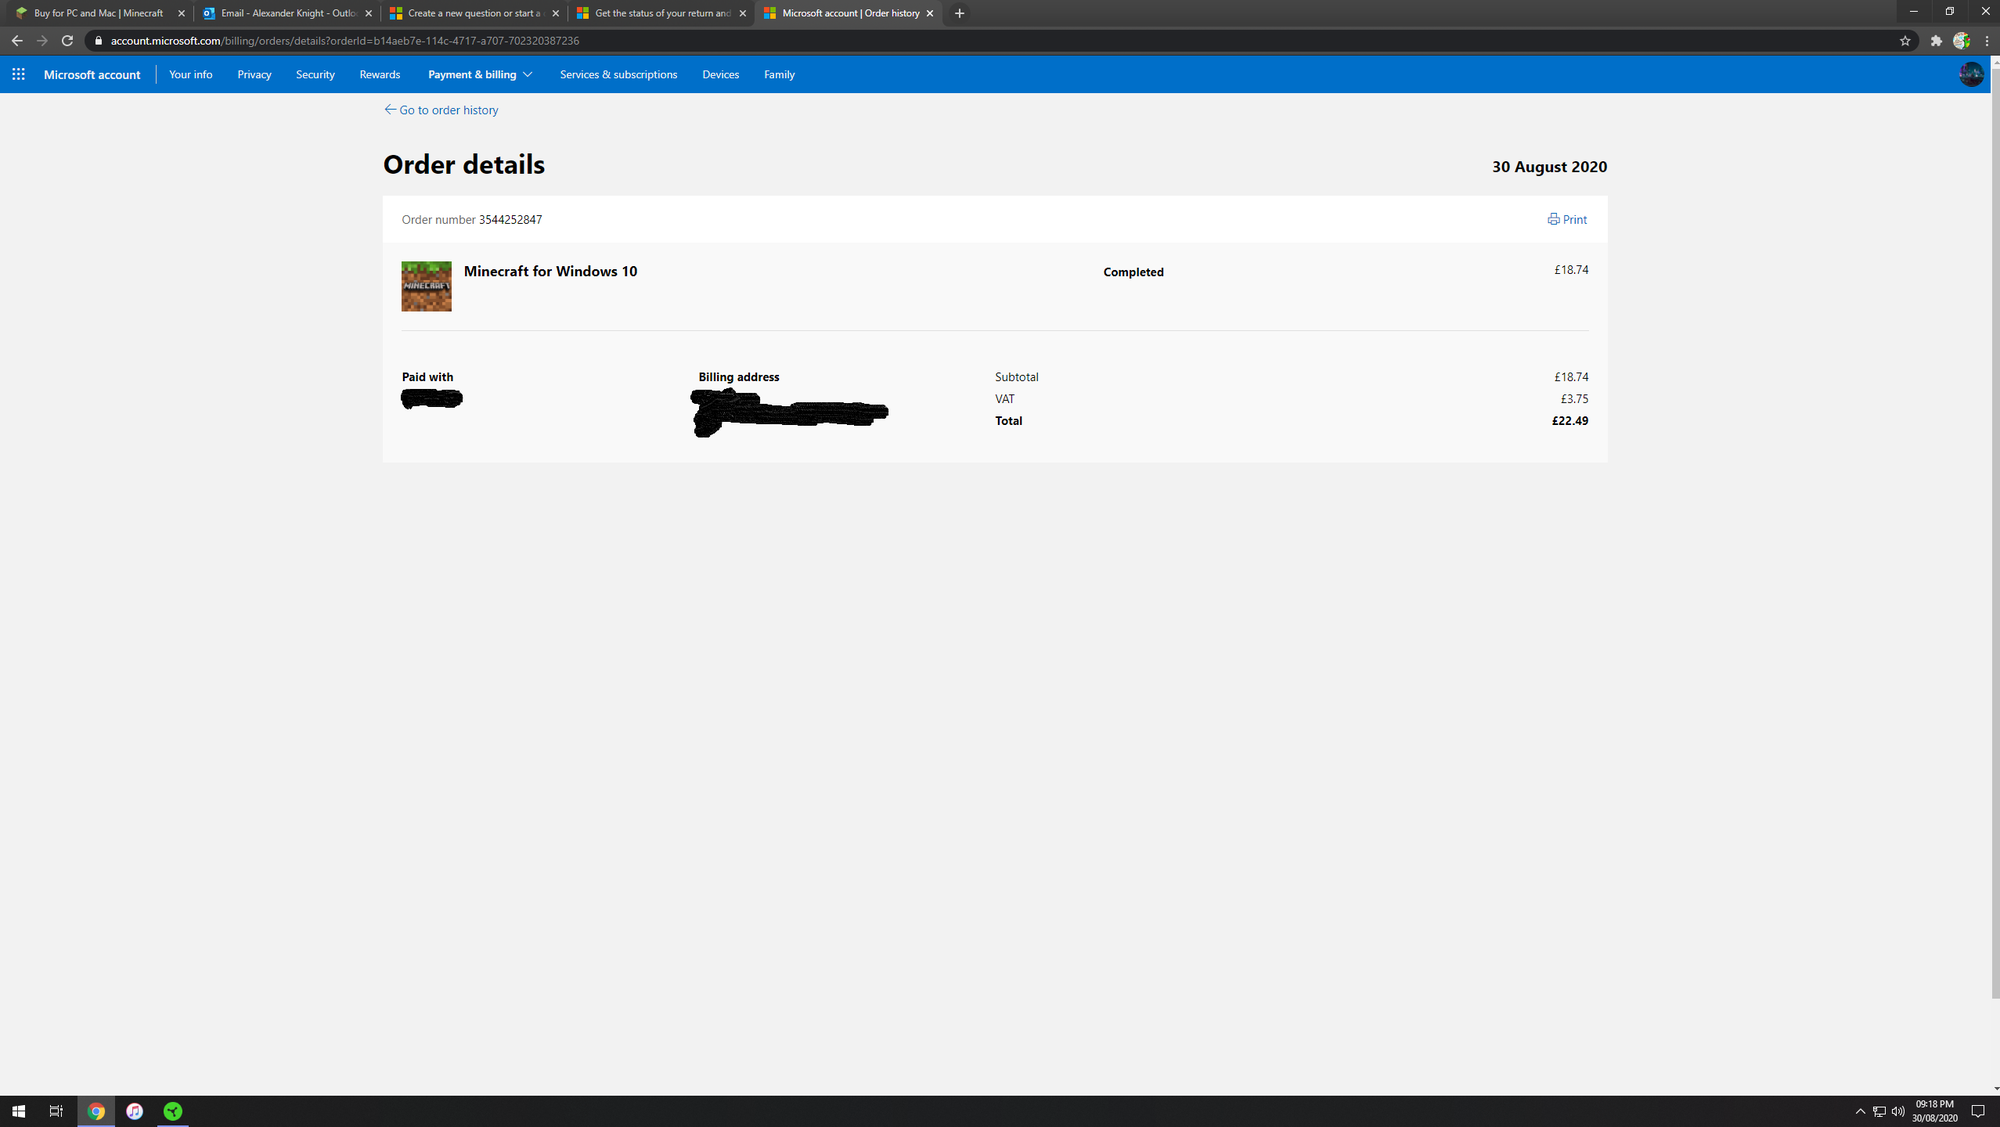This screenshot has width=2000, height=1127.
Task: Open the Windows notification center
Action: pos(1978,1111)
